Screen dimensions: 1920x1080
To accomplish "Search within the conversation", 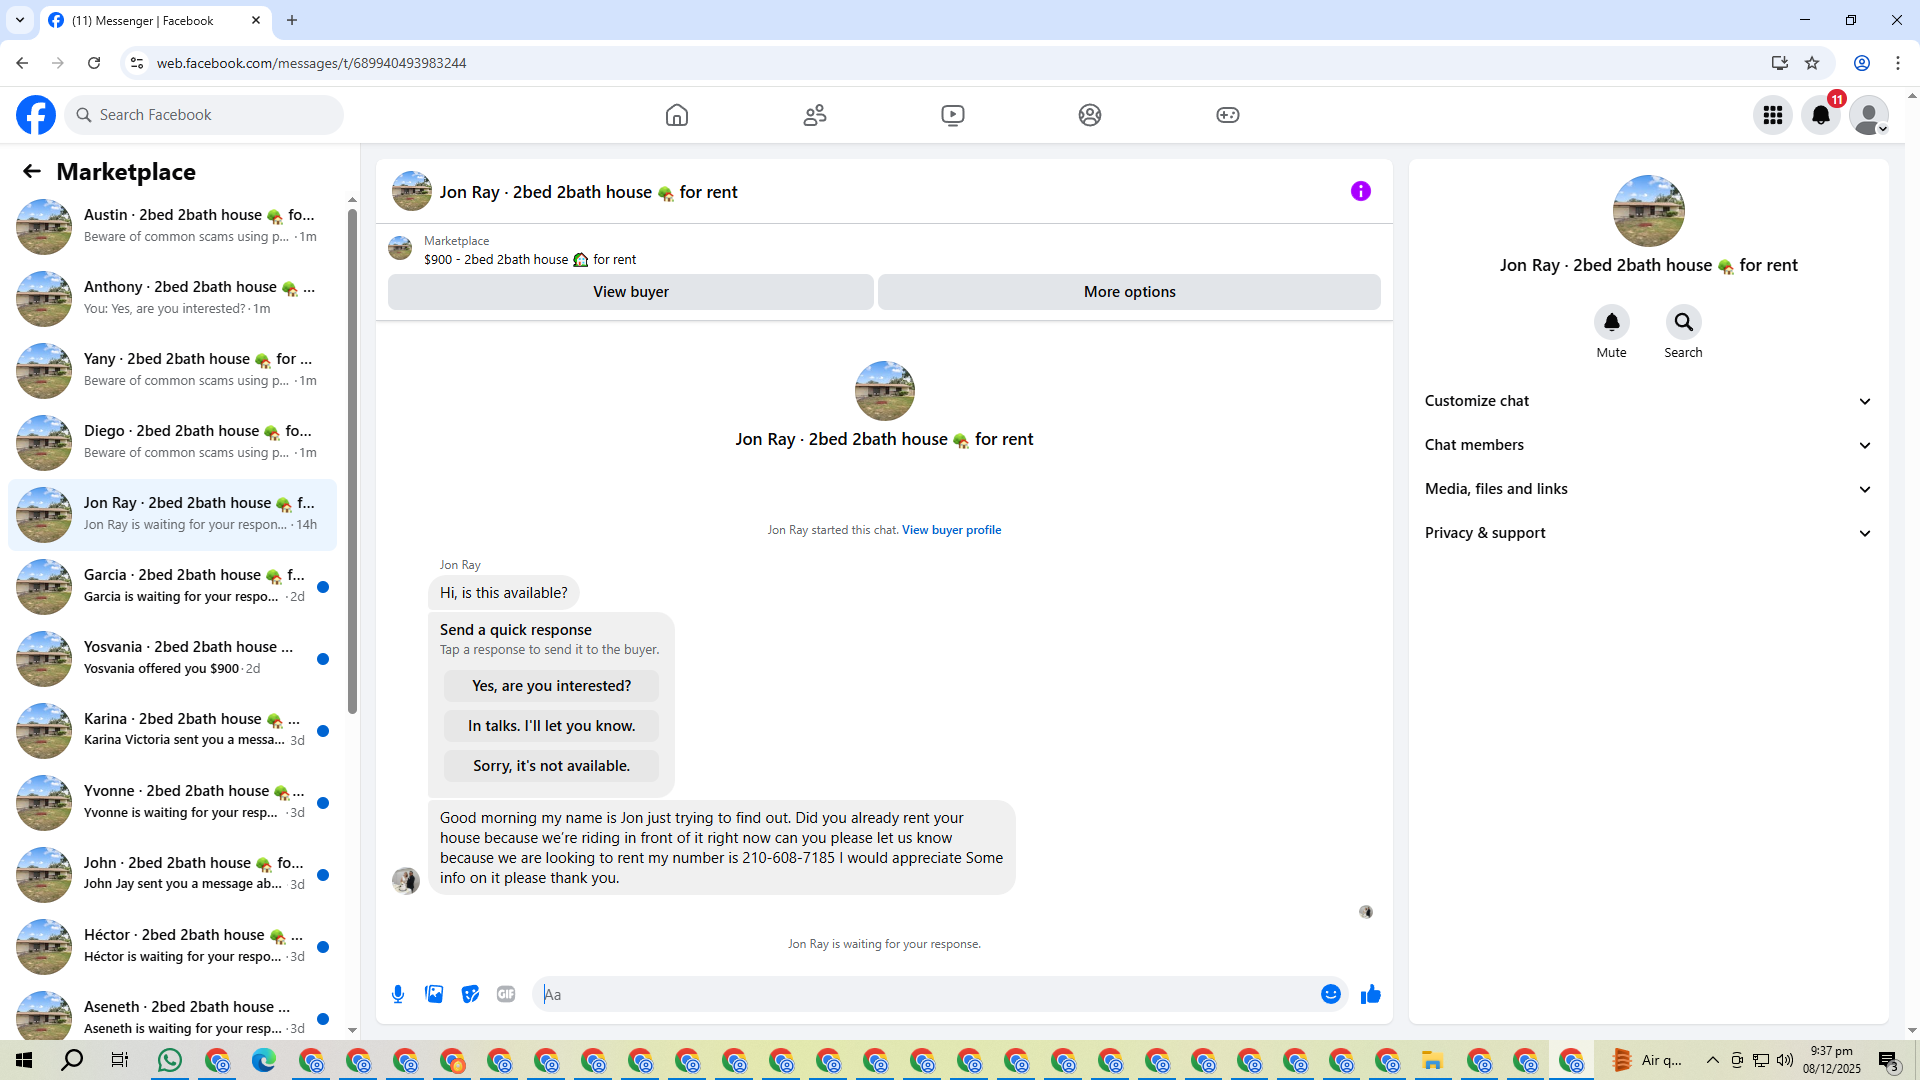I will pyautogui.click(x=1684, y=322).
